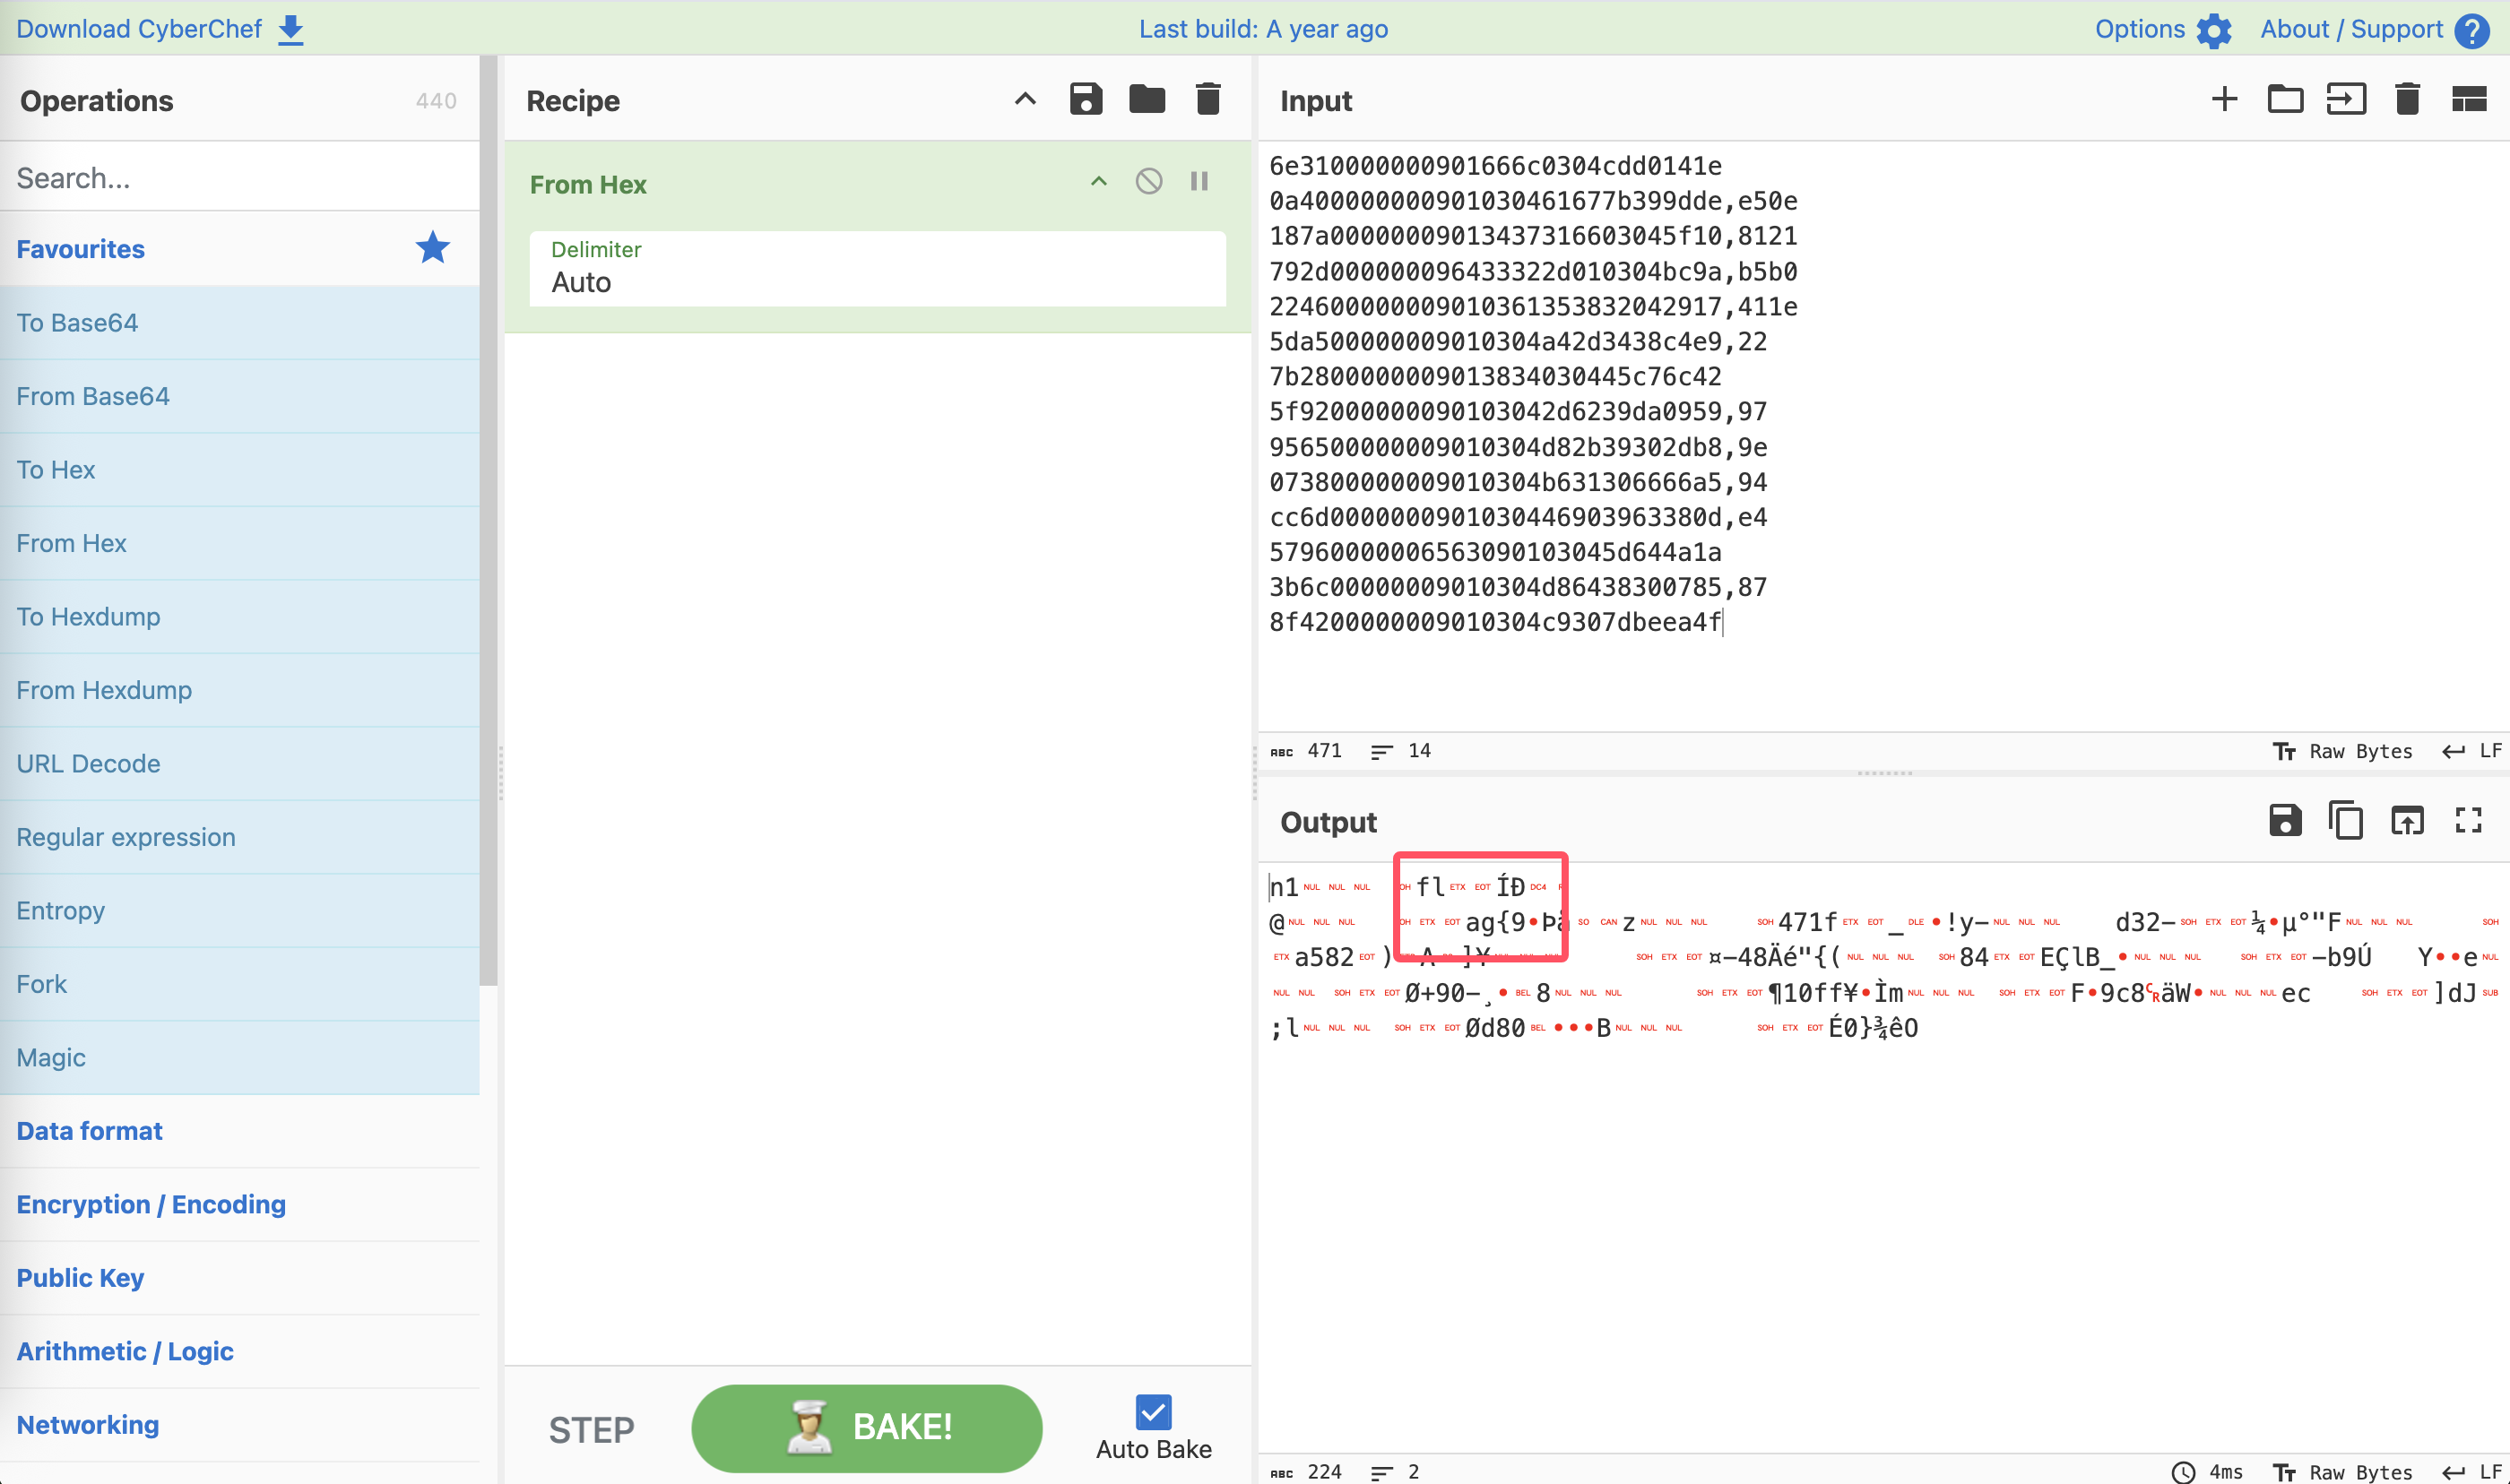Viewport: 2510px width, 1484px height.
Task: Select the From Base64 operation
Action: (240, 396)
